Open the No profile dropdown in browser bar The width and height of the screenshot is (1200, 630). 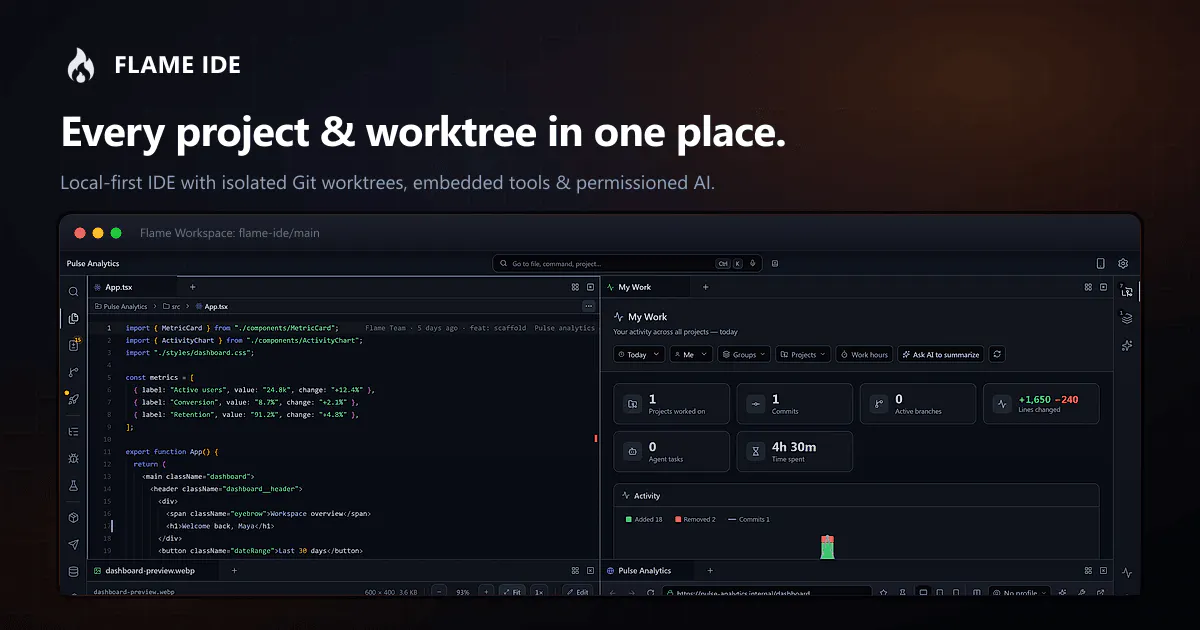[1020, 593]
